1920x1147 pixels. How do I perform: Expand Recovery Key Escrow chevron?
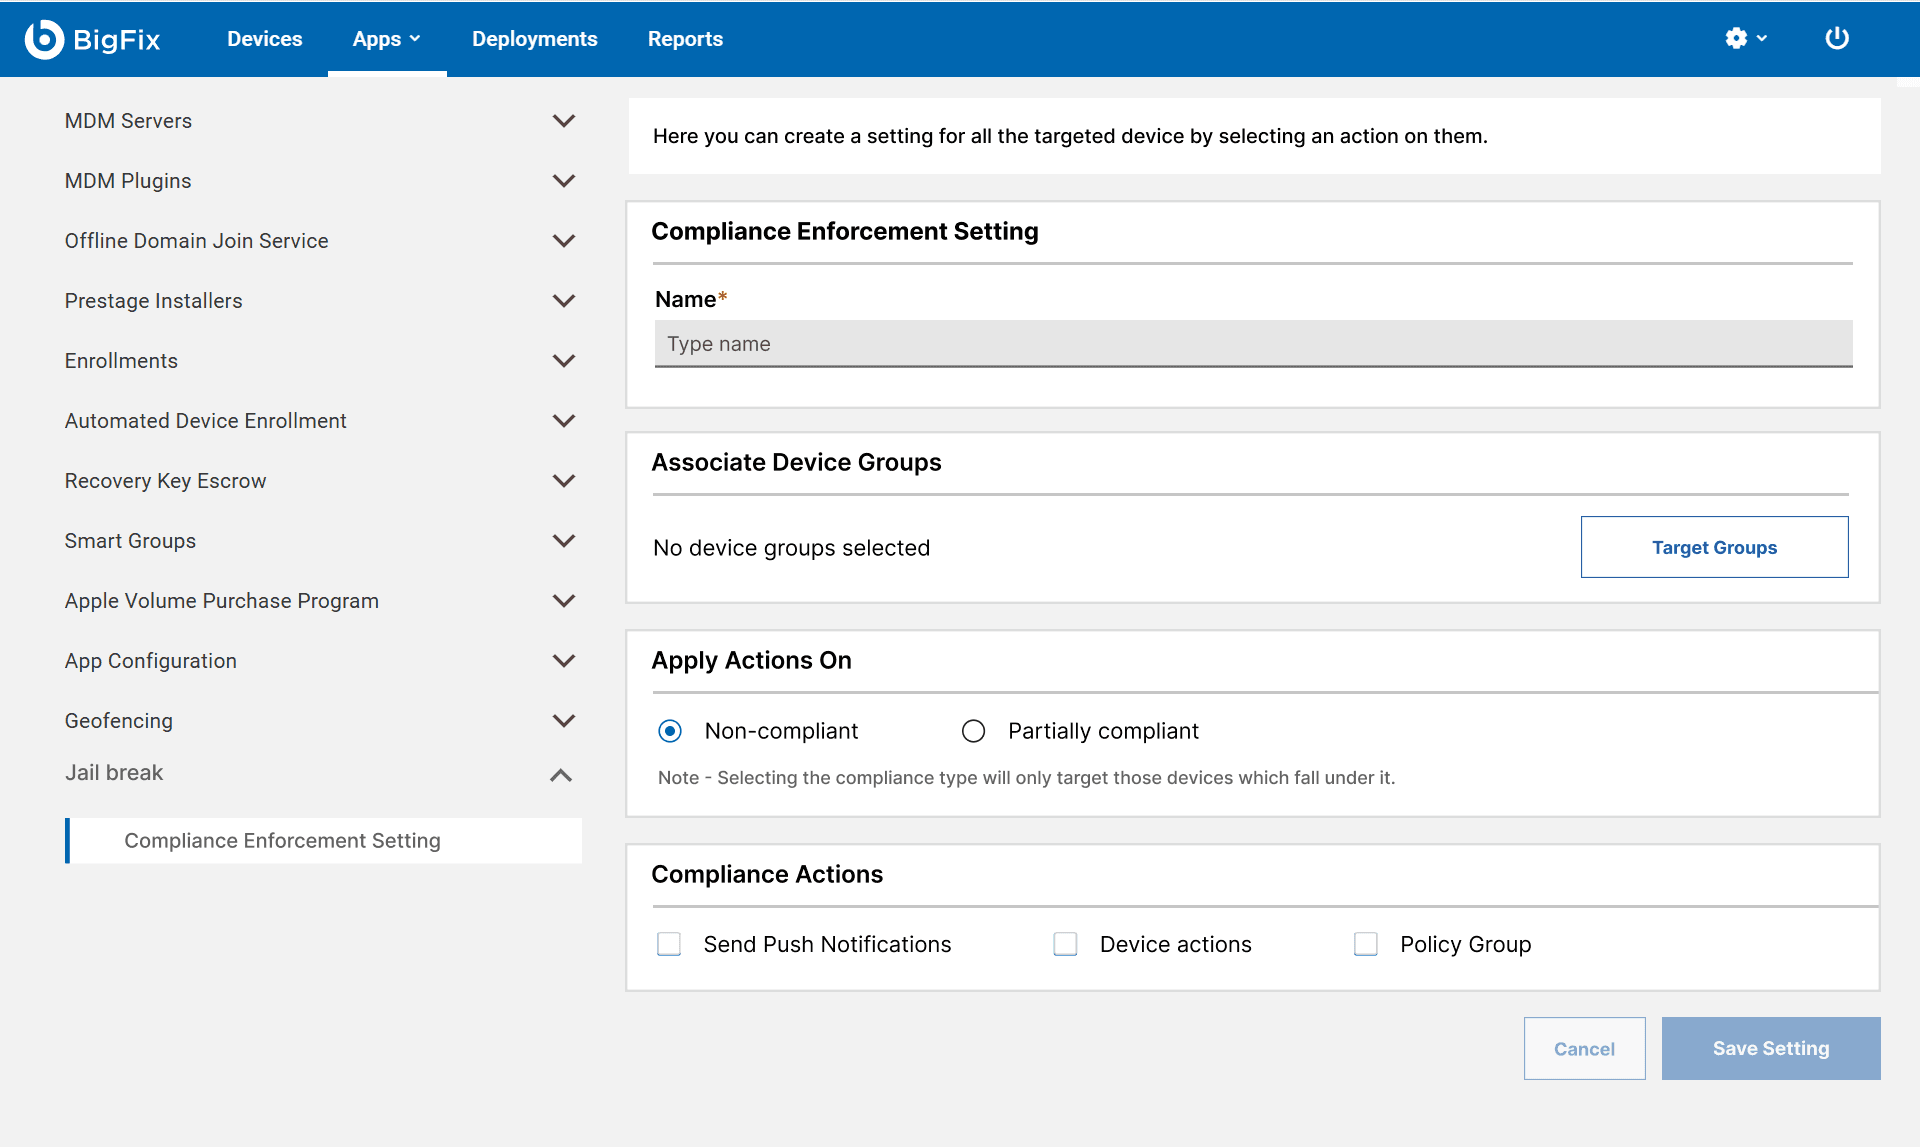tap(564, 481)
